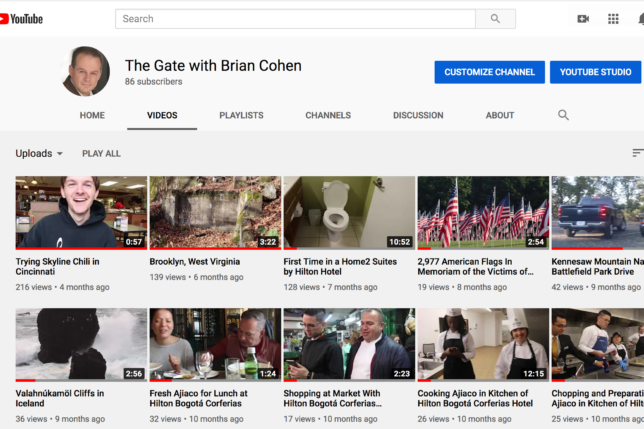Screen dimensions: 644x429
Task: Play the American flags thumbnail video
Action: (x=483, y=213)
